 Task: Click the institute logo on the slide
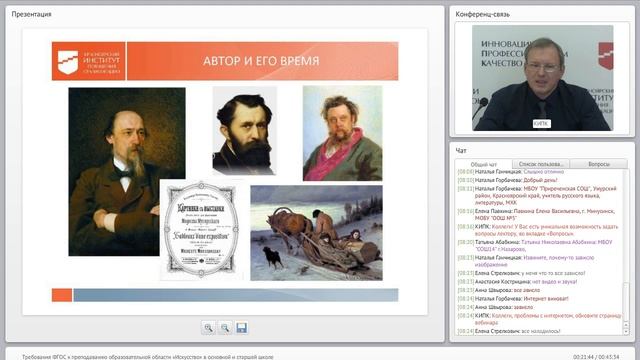pyautogui.click(x=89, y=61)
